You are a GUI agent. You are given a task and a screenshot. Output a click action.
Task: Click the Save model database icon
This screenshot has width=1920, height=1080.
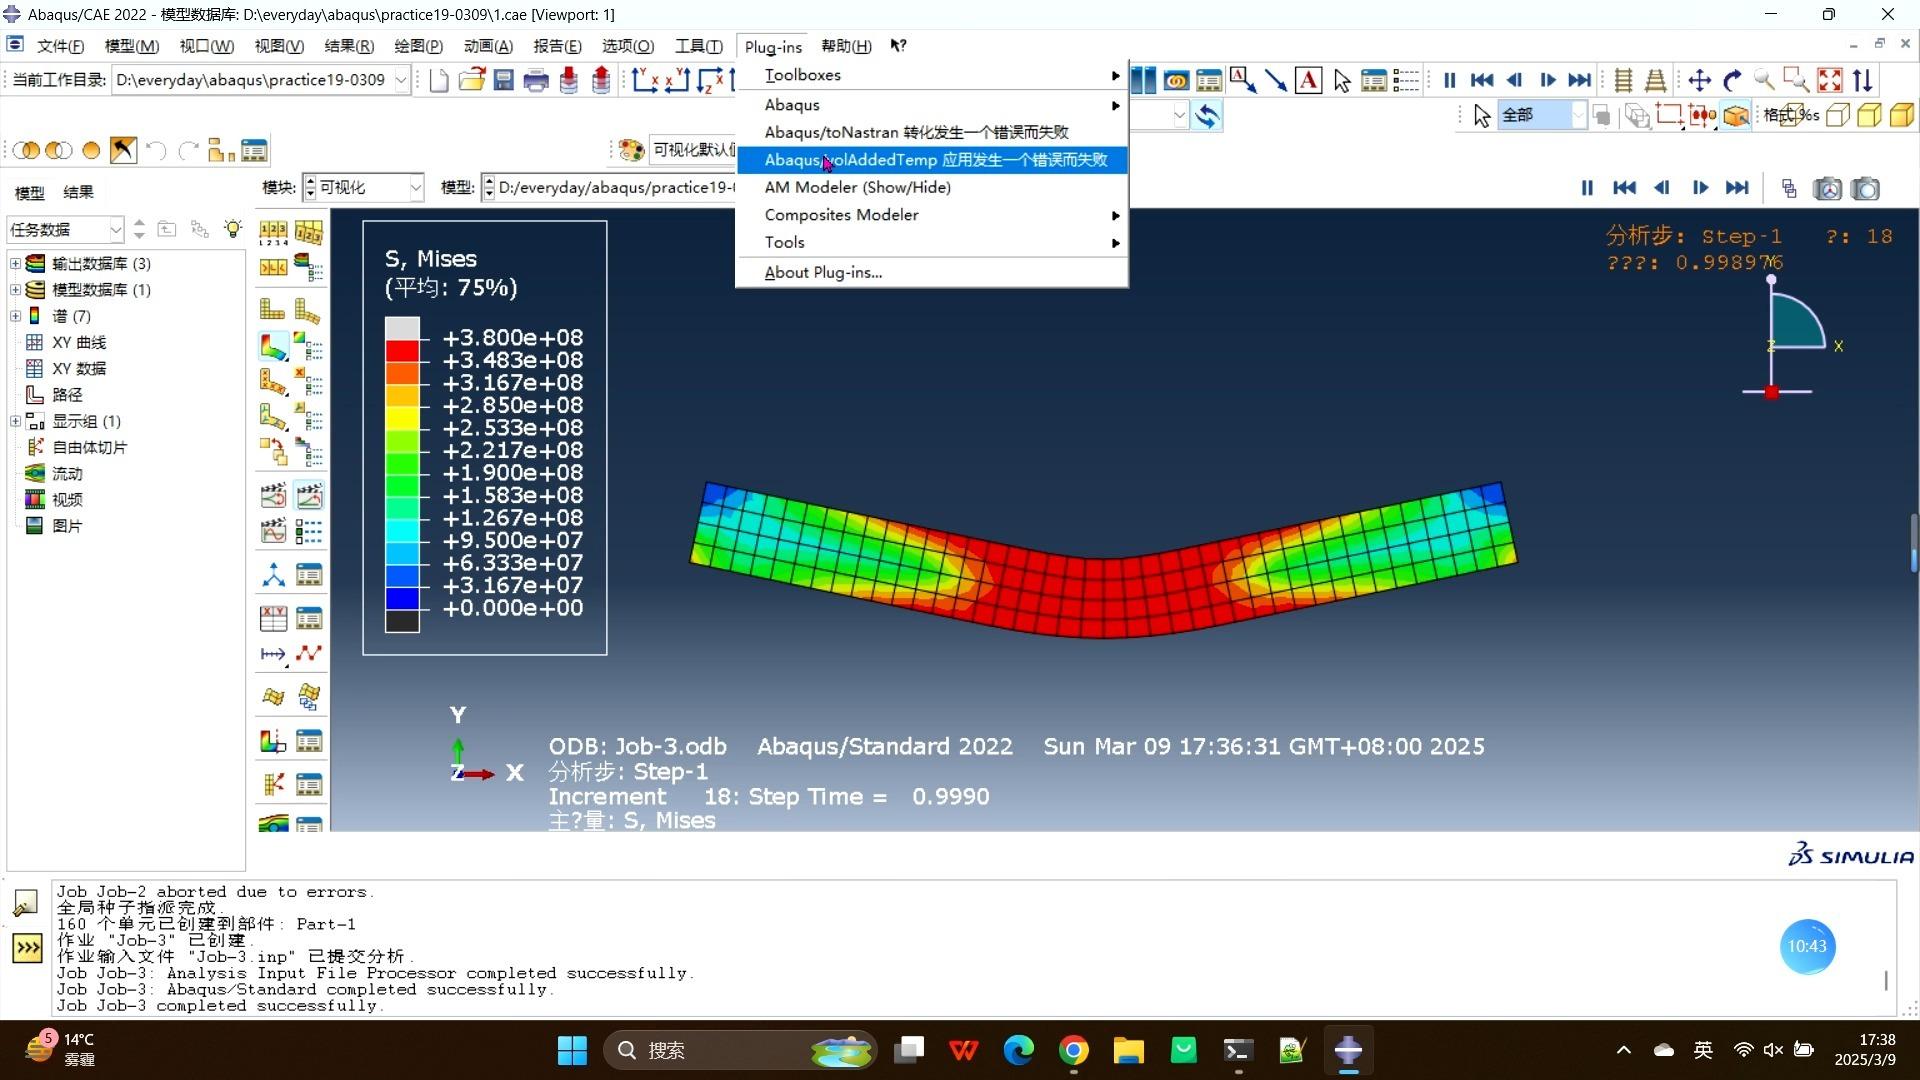tap(504, 80)
